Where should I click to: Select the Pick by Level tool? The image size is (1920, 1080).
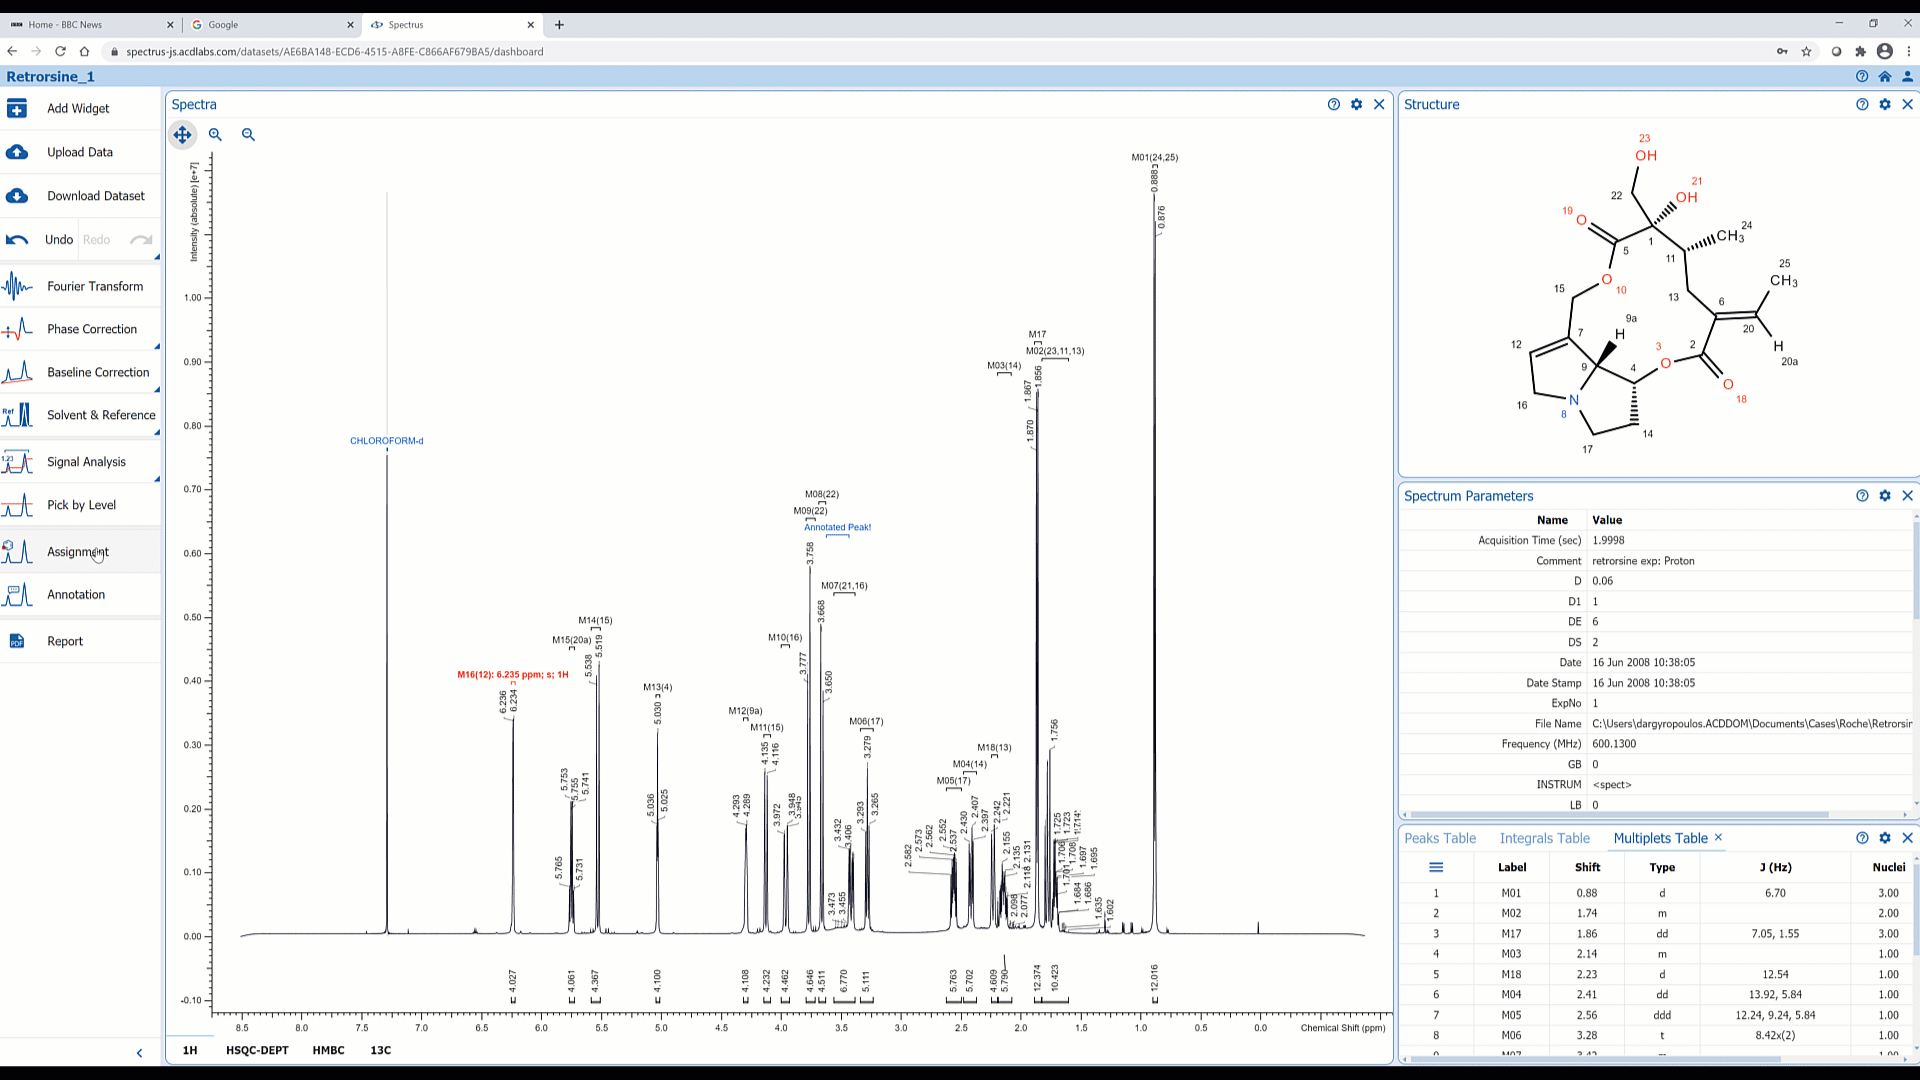[81, 505]
